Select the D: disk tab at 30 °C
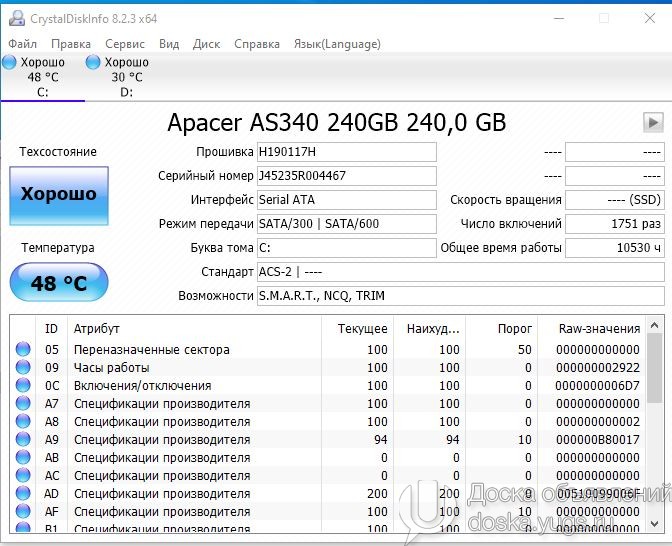 point(126,77)
